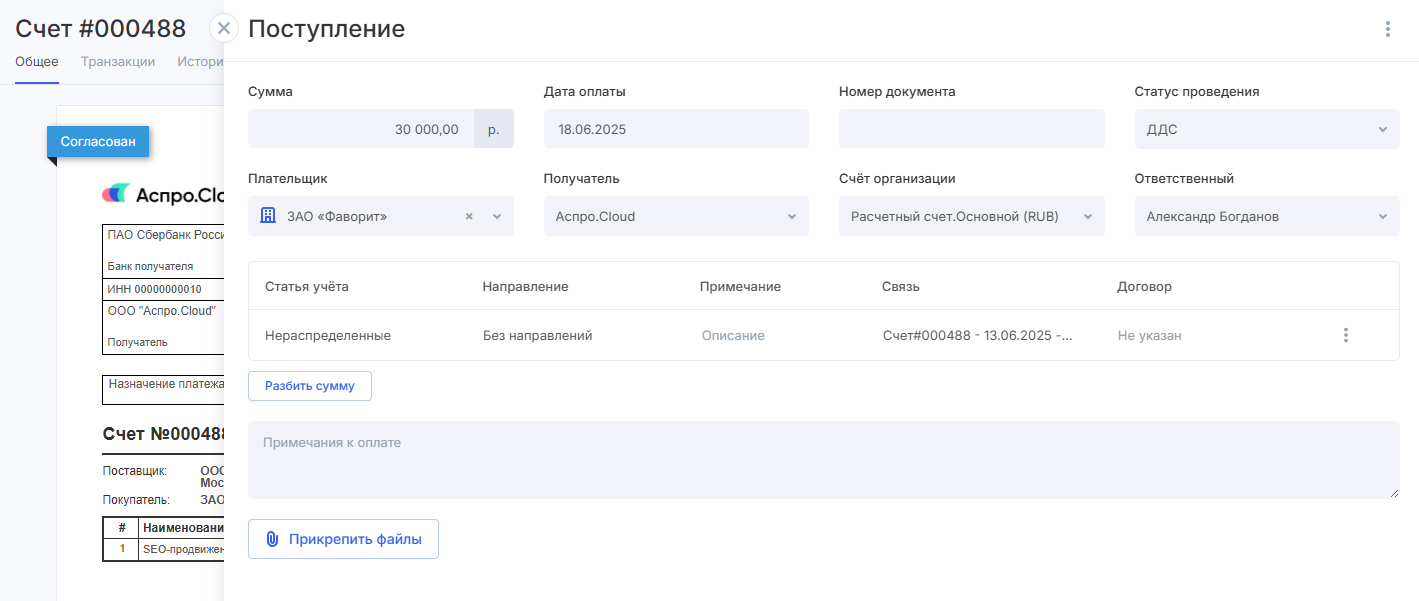Click the paperclip icon to attach files
The width and height of the screenshot is (1419, 601).
click(272, 539)
